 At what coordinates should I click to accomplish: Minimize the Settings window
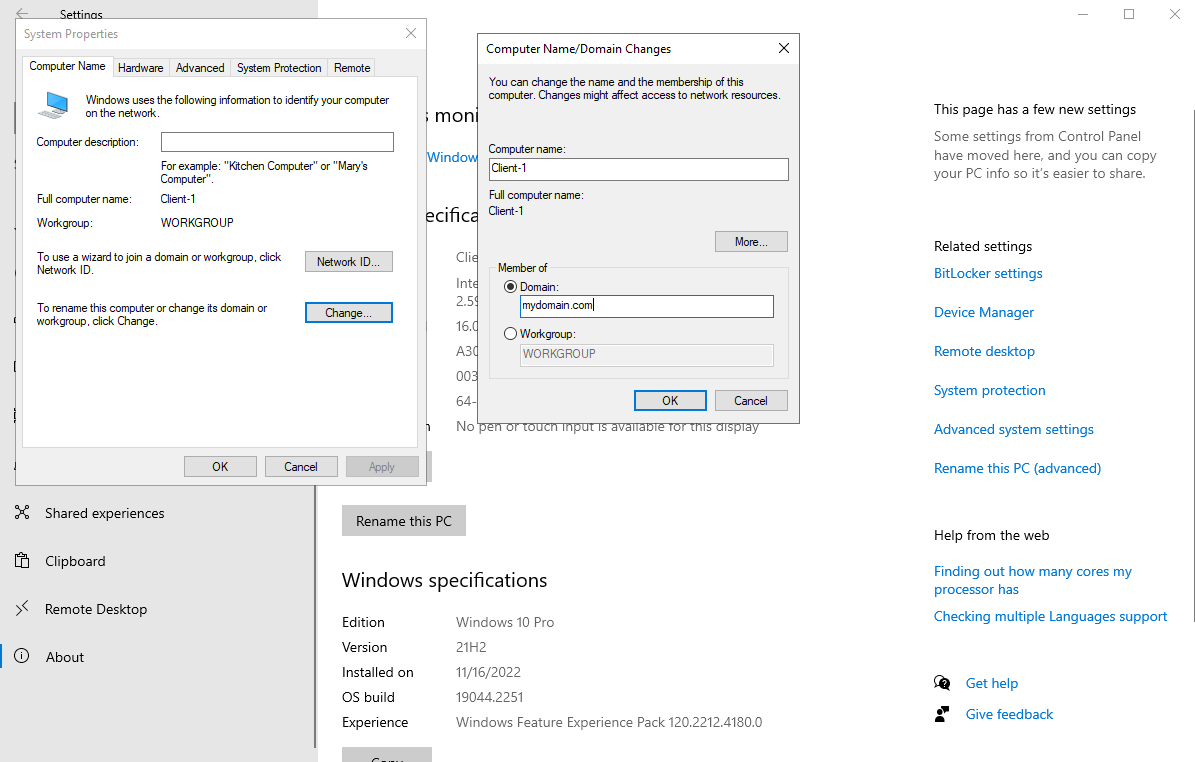click(x=1083, y=14)
